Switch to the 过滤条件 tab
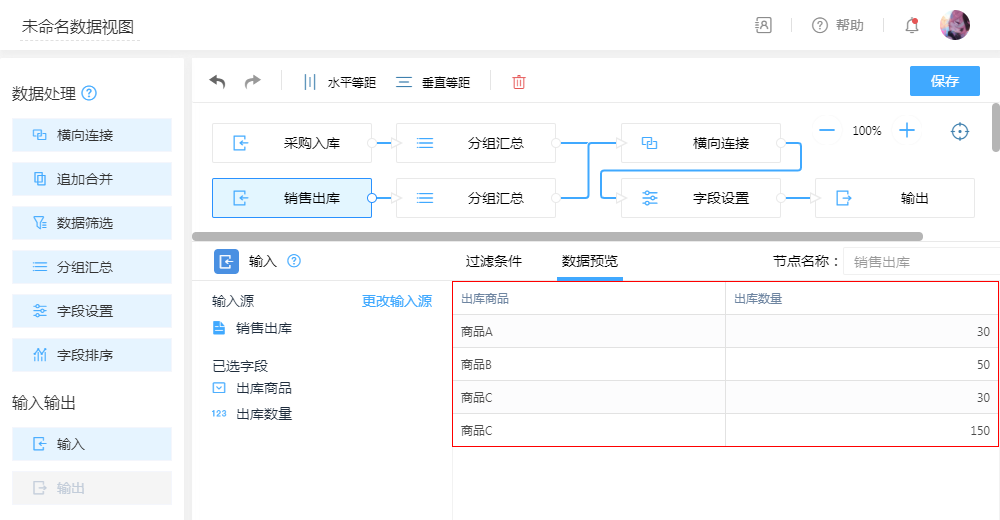 (493, 262)
